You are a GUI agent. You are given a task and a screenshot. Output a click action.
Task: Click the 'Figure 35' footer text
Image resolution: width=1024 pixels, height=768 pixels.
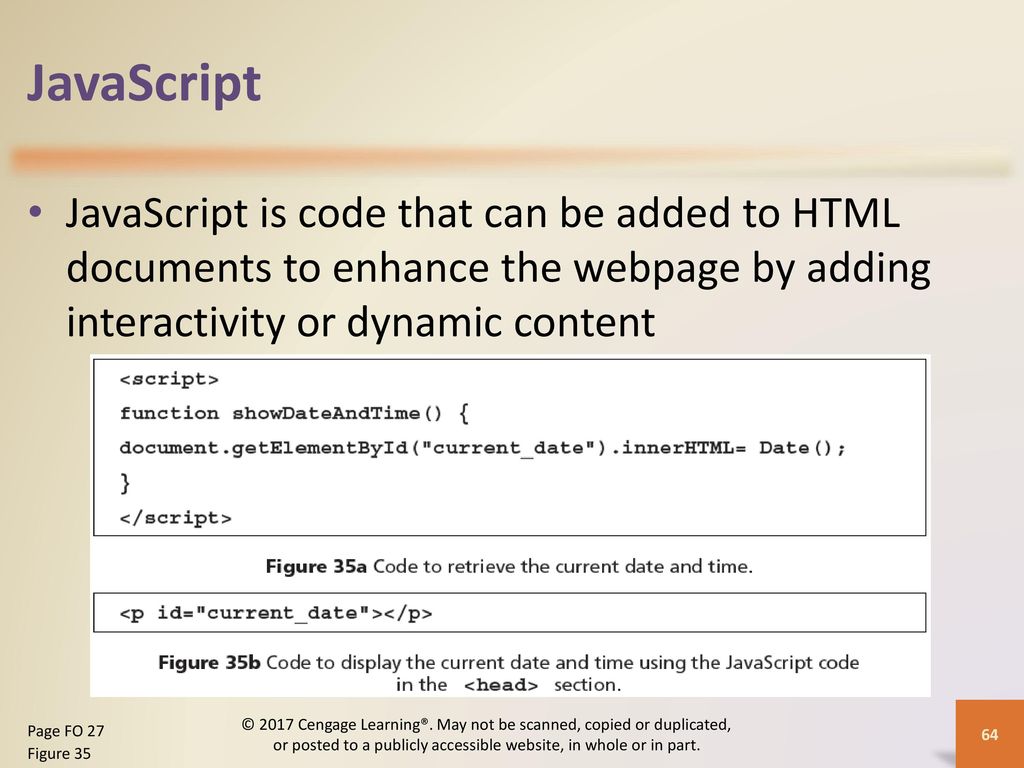pyautogui.click(x=59, y=754)
